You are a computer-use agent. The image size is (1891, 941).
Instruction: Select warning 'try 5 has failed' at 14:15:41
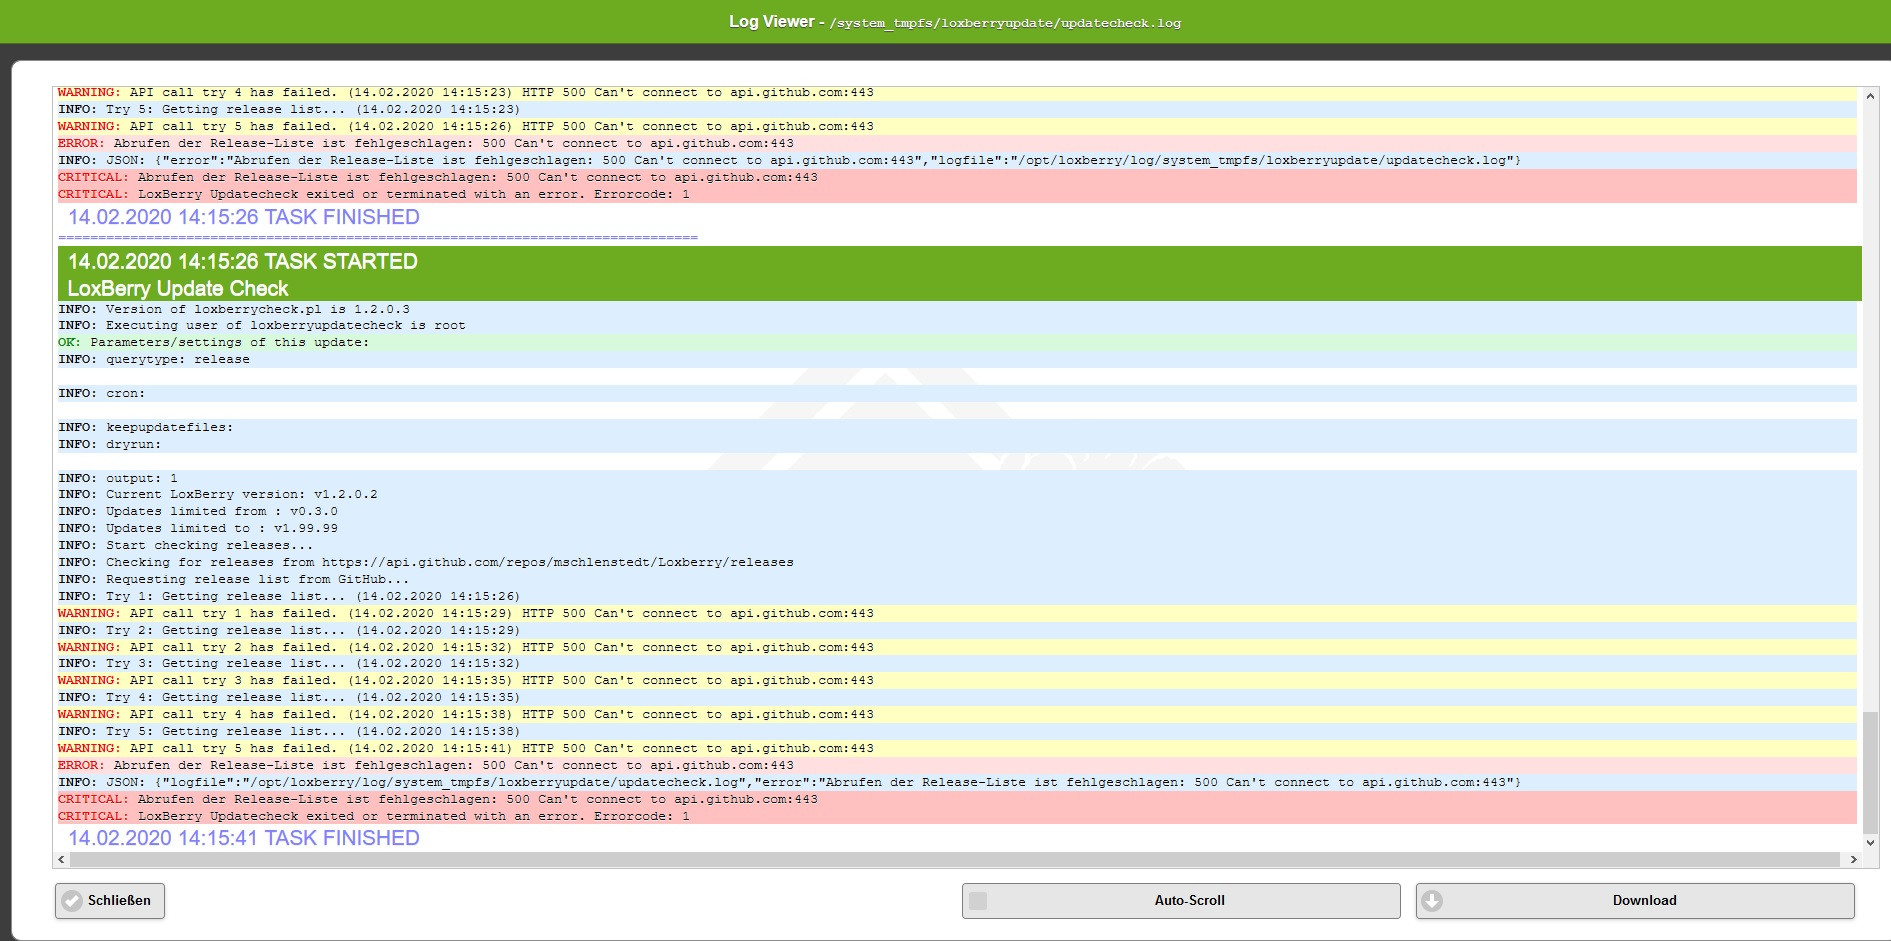click(x=957, y=748)
